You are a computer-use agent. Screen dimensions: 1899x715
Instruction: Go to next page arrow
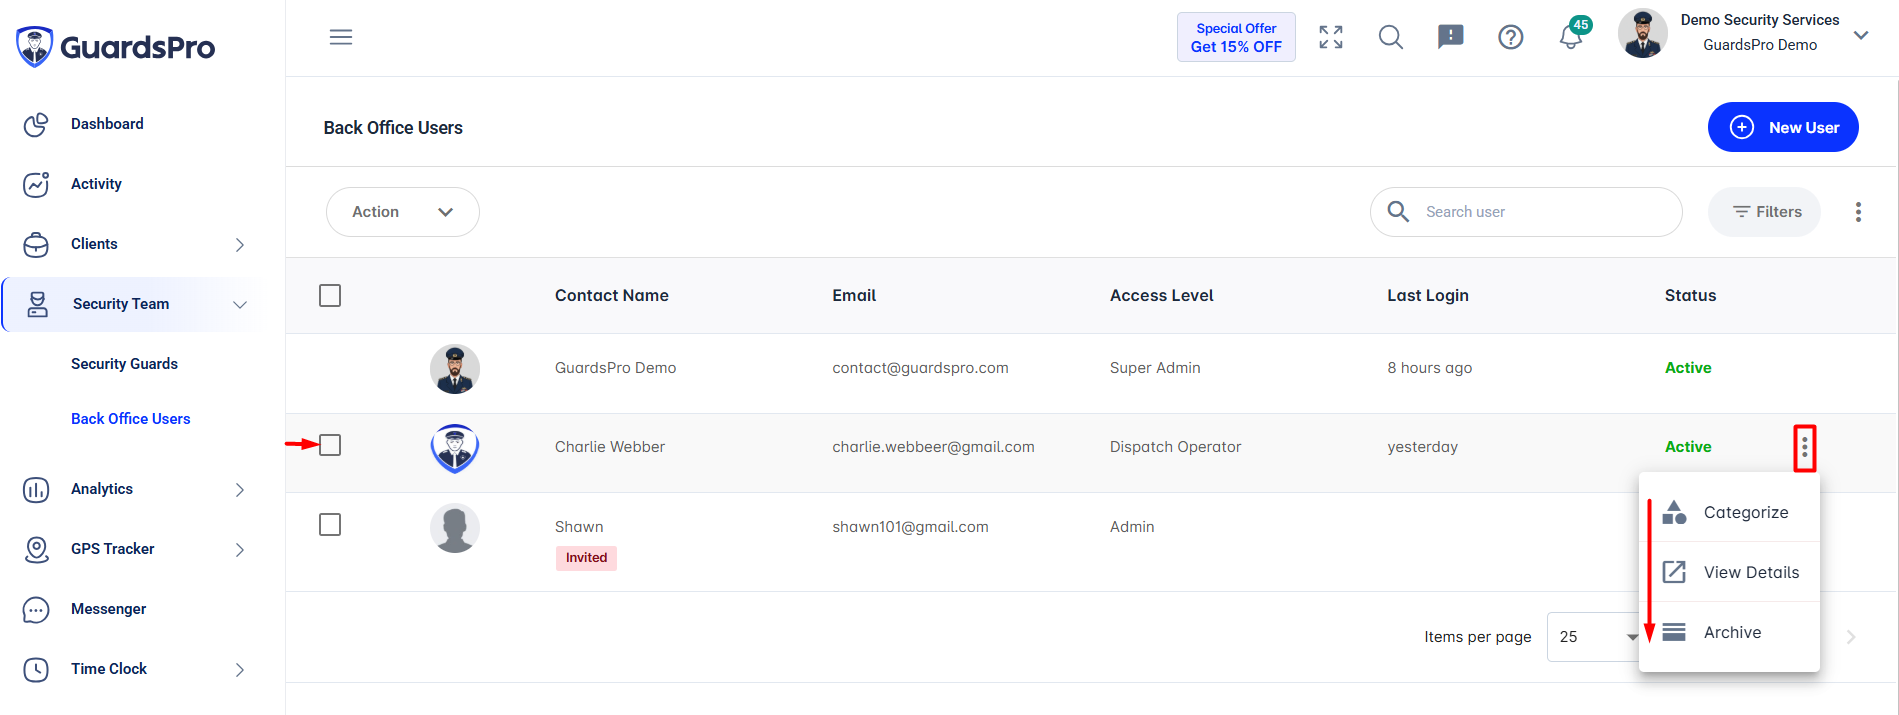1851,637
